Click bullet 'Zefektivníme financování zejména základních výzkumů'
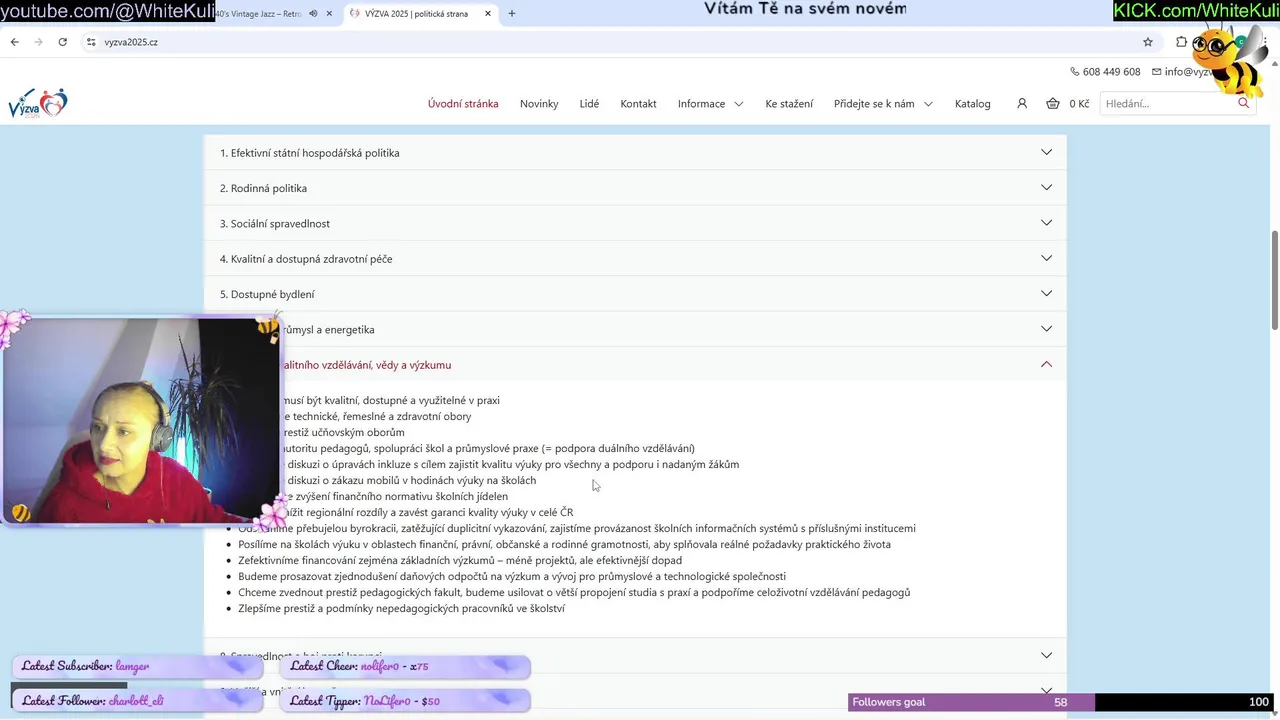Screen dimensions: 1280x720 coord(460,560)
